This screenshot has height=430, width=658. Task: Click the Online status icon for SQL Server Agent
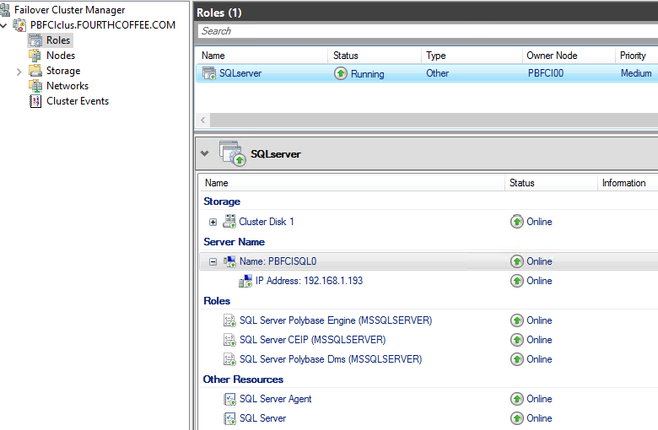point(517,399)
